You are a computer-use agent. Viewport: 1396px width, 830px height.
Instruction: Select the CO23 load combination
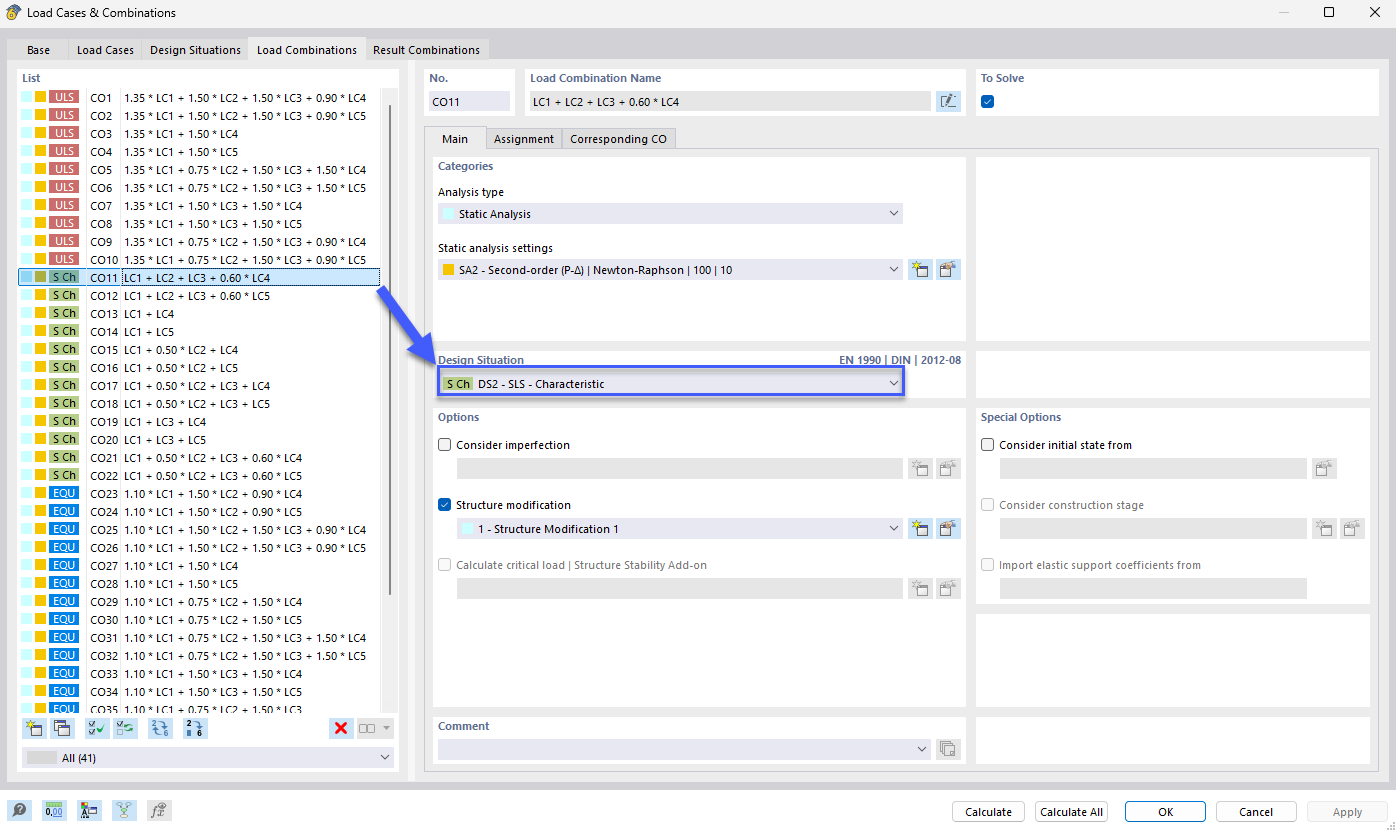(x=150, y=492)
